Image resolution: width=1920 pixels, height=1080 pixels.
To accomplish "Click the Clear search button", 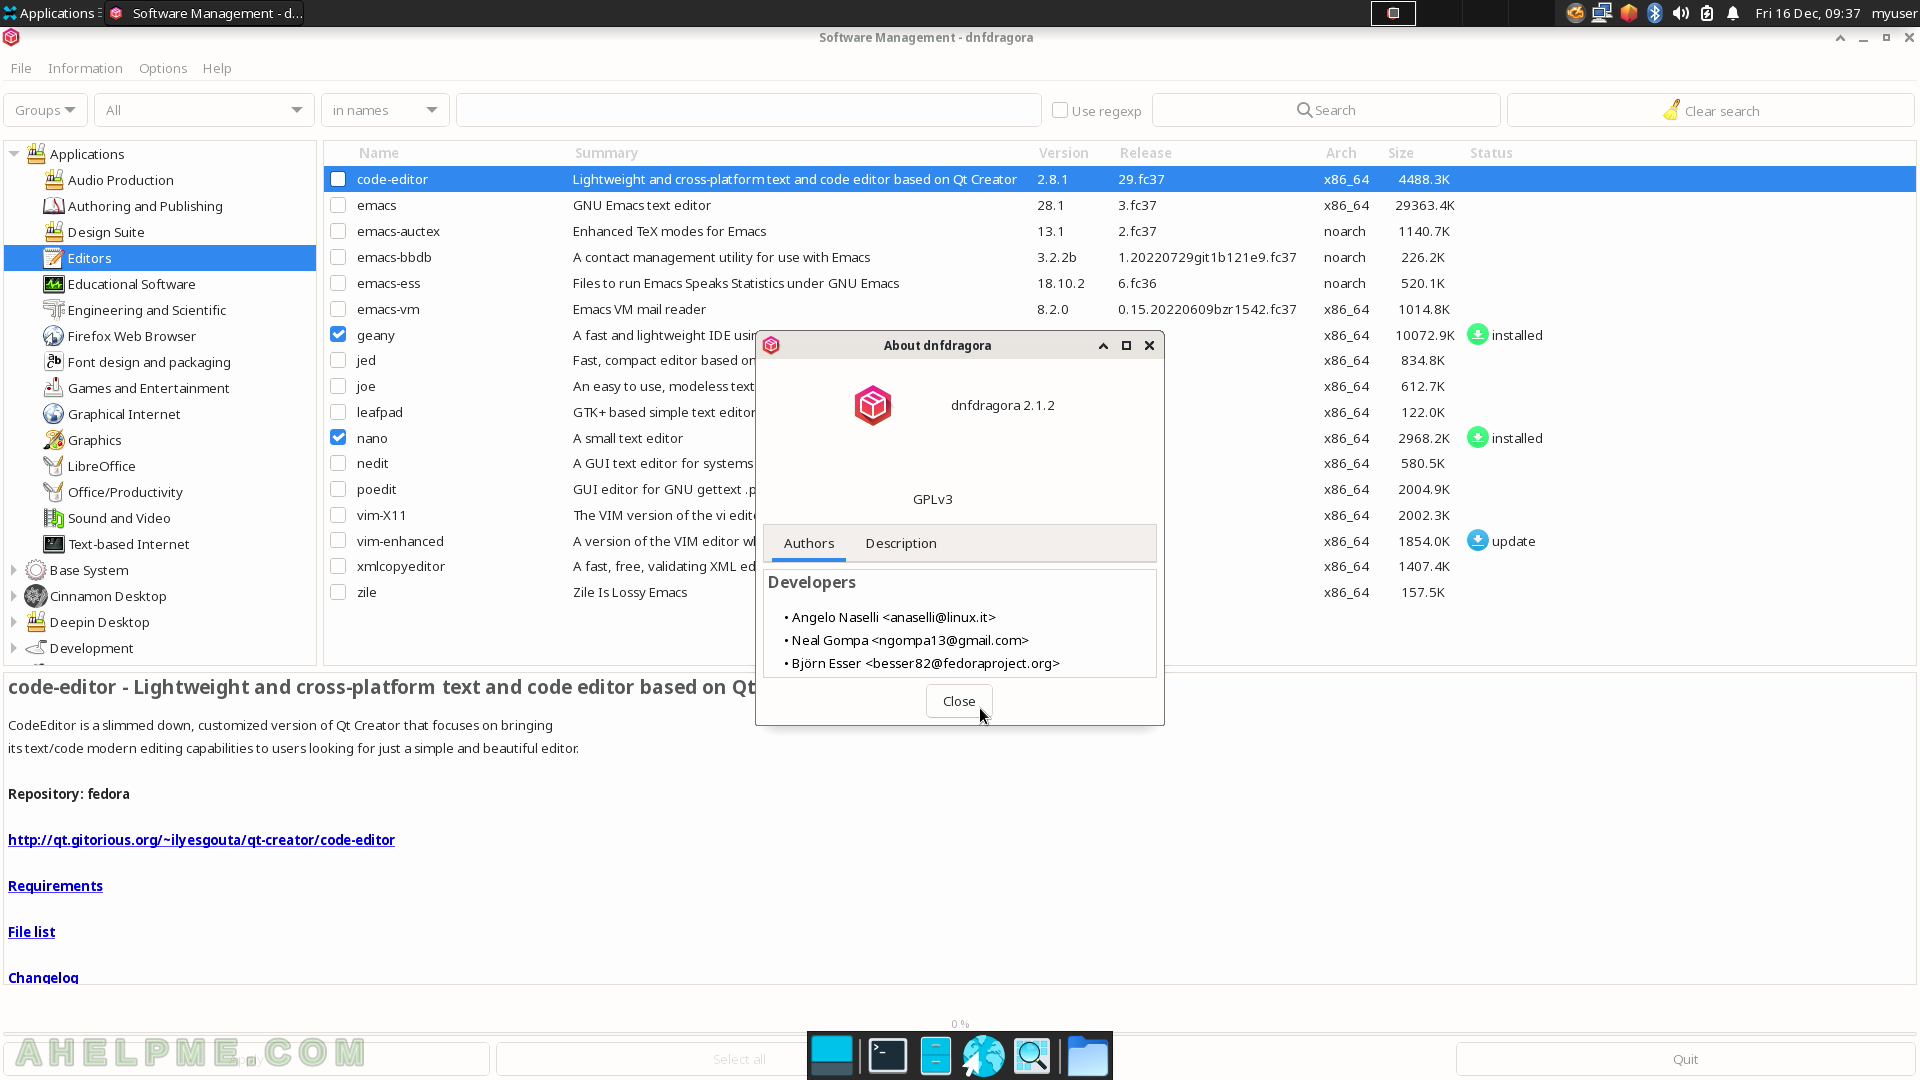I will click(1710, 110).
